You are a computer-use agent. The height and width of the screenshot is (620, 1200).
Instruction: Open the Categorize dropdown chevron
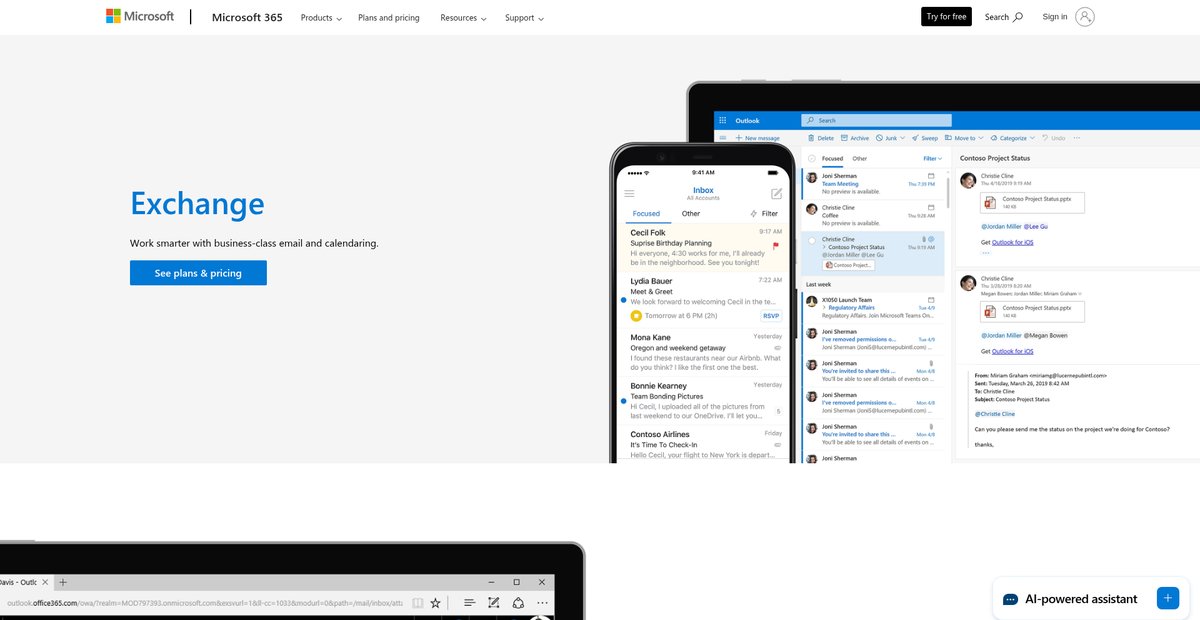[1032, 138]
